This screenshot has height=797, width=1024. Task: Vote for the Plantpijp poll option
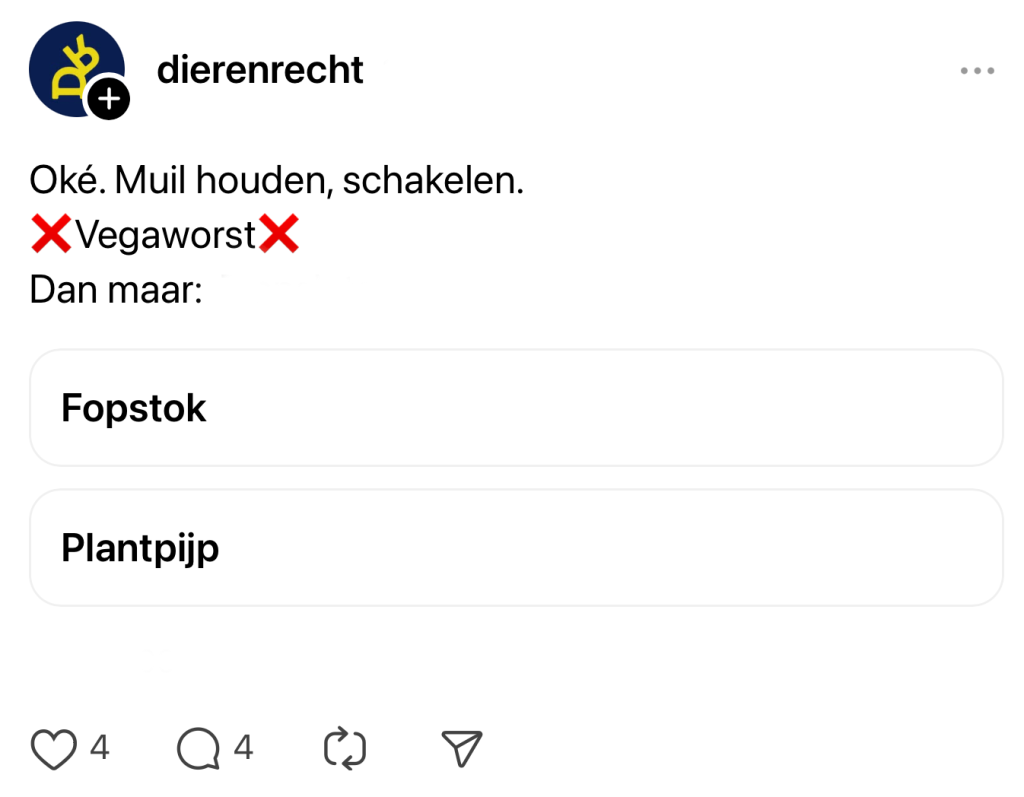click(516, 548)
